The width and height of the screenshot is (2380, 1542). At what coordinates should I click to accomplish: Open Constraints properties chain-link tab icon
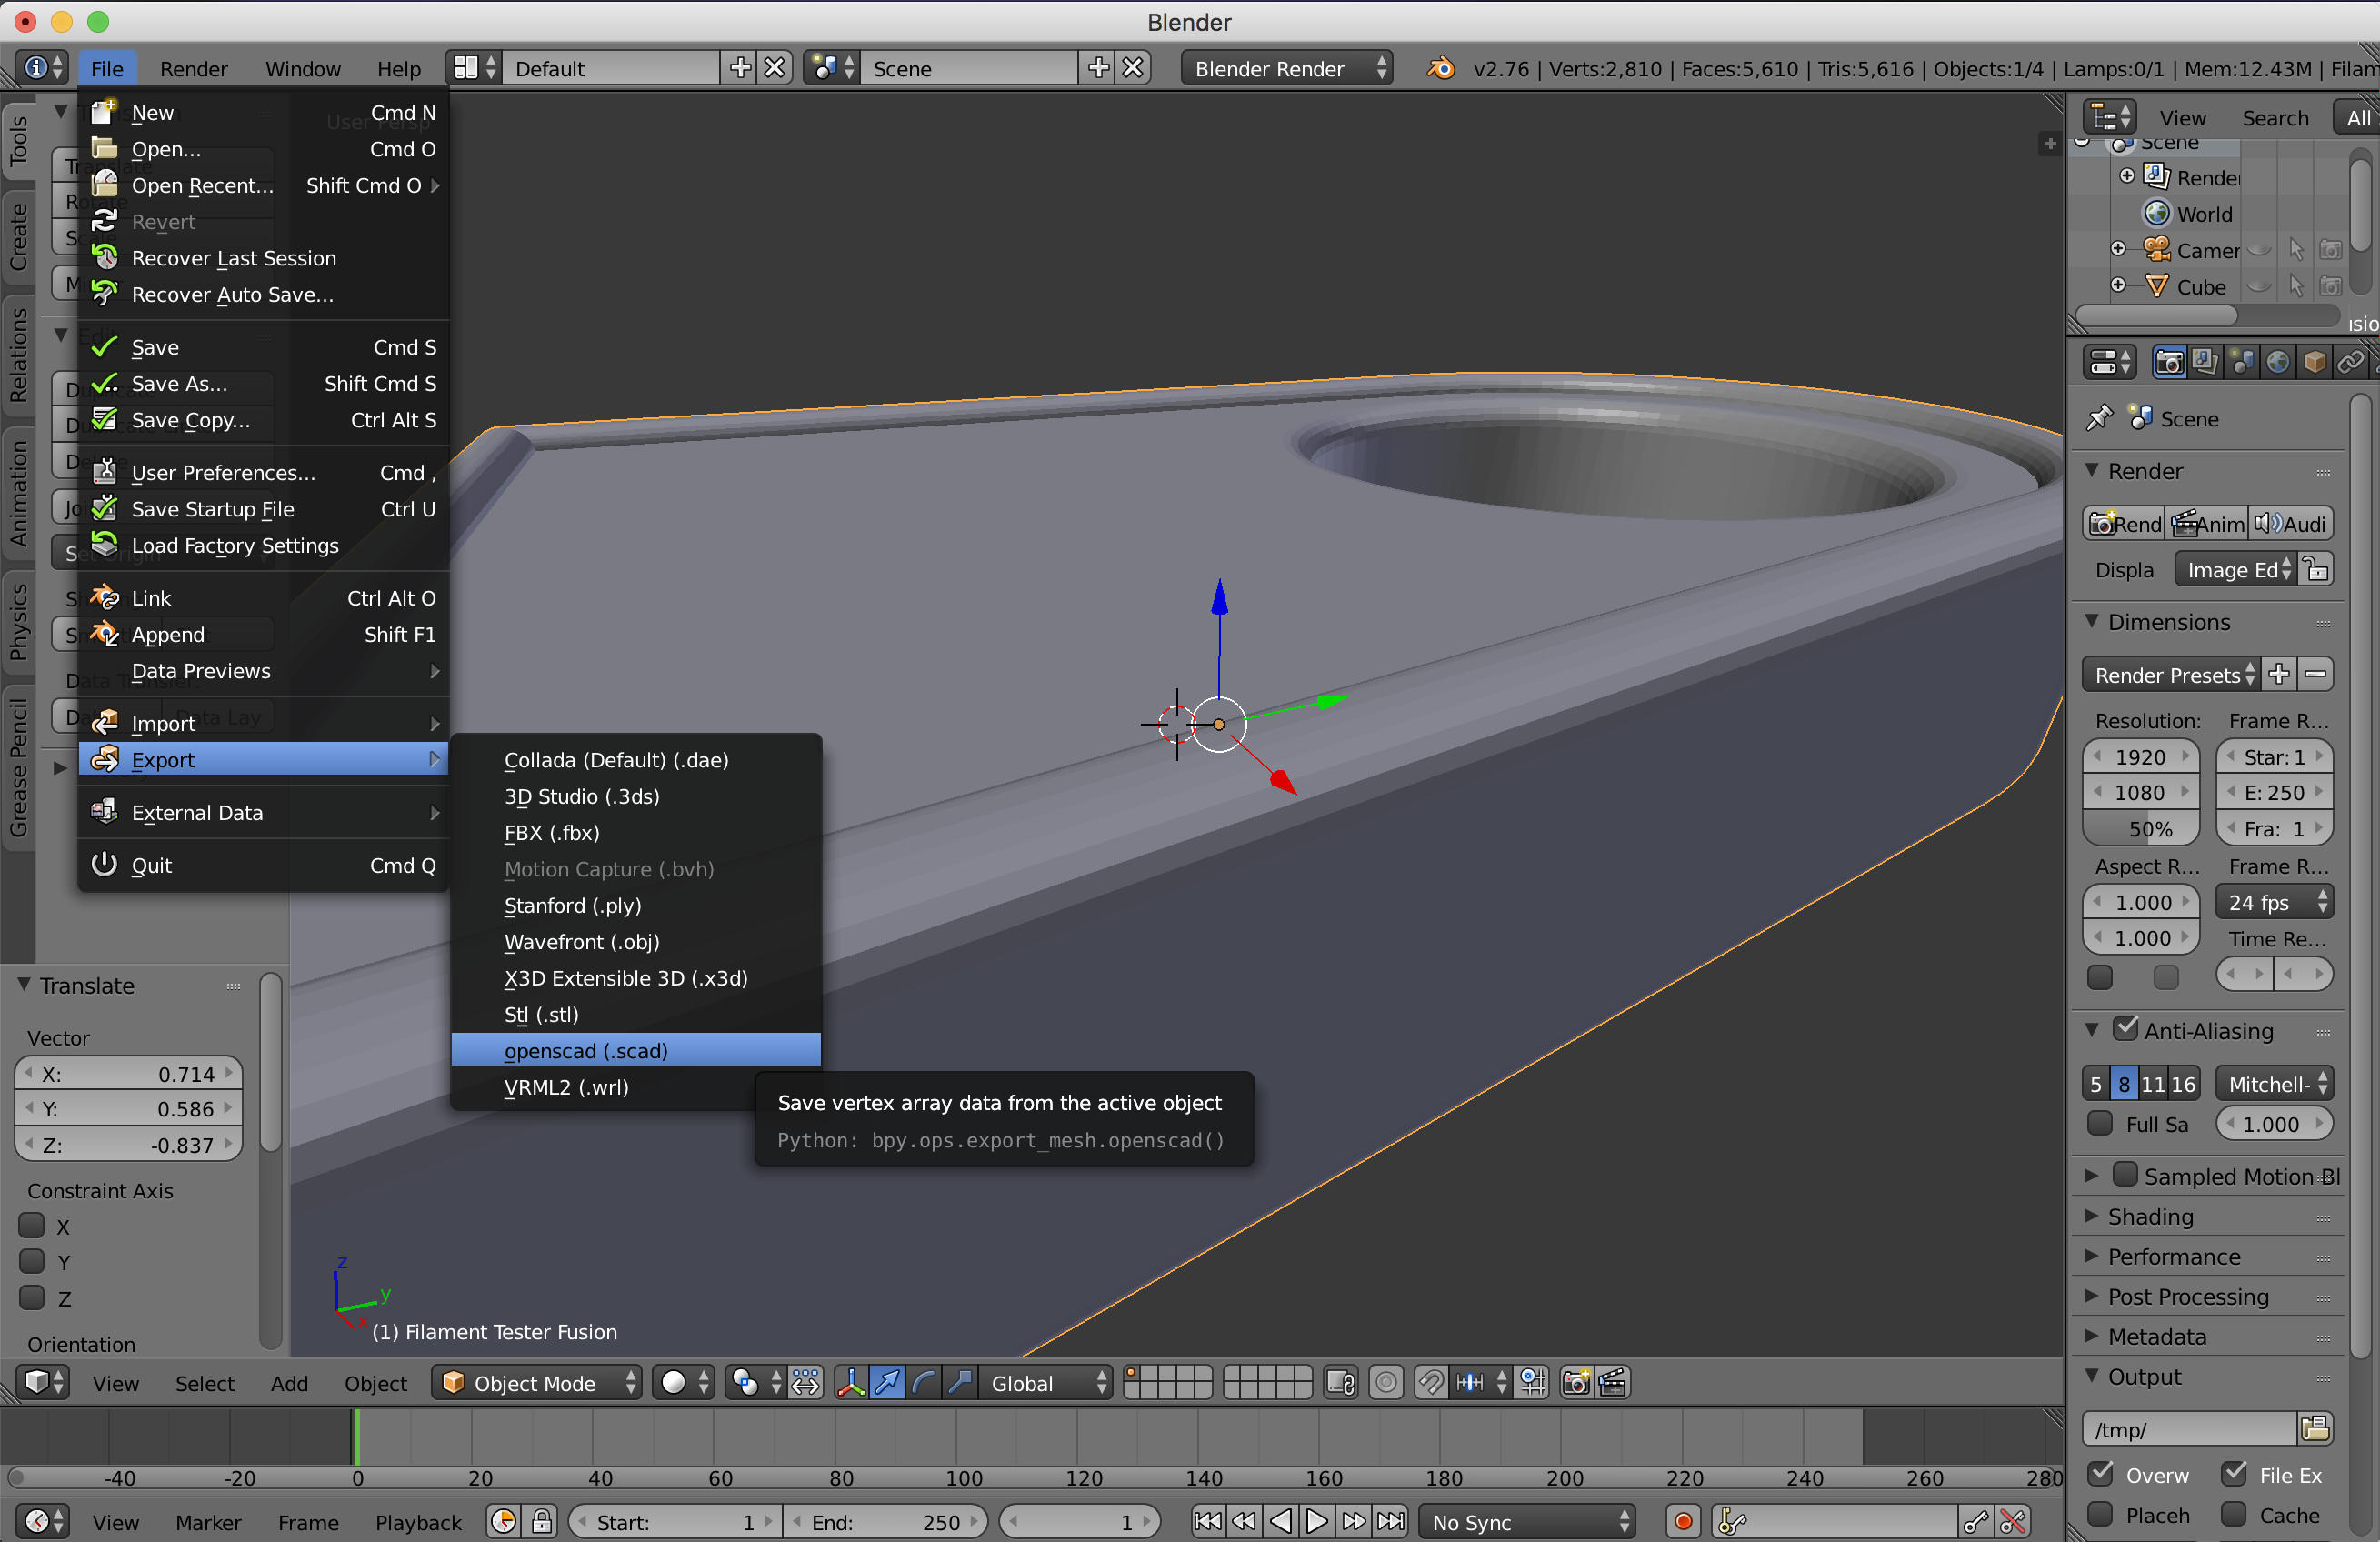tap(2350, 362)
